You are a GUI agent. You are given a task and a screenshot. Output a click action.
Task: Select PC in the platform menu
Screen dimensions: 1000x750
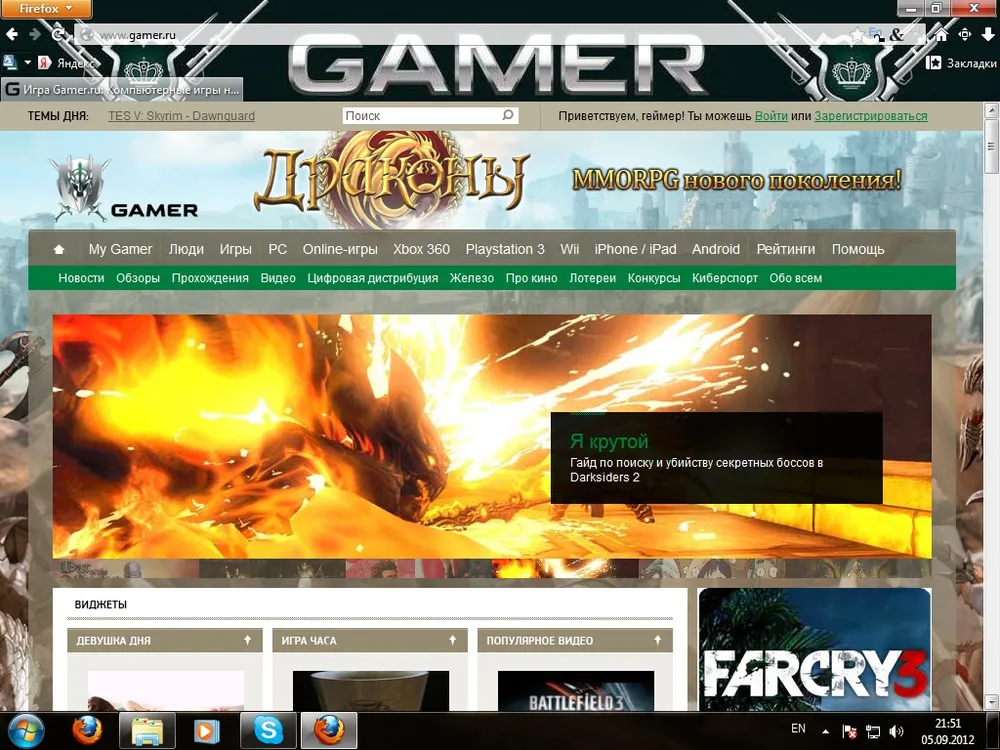click(277, 249)
